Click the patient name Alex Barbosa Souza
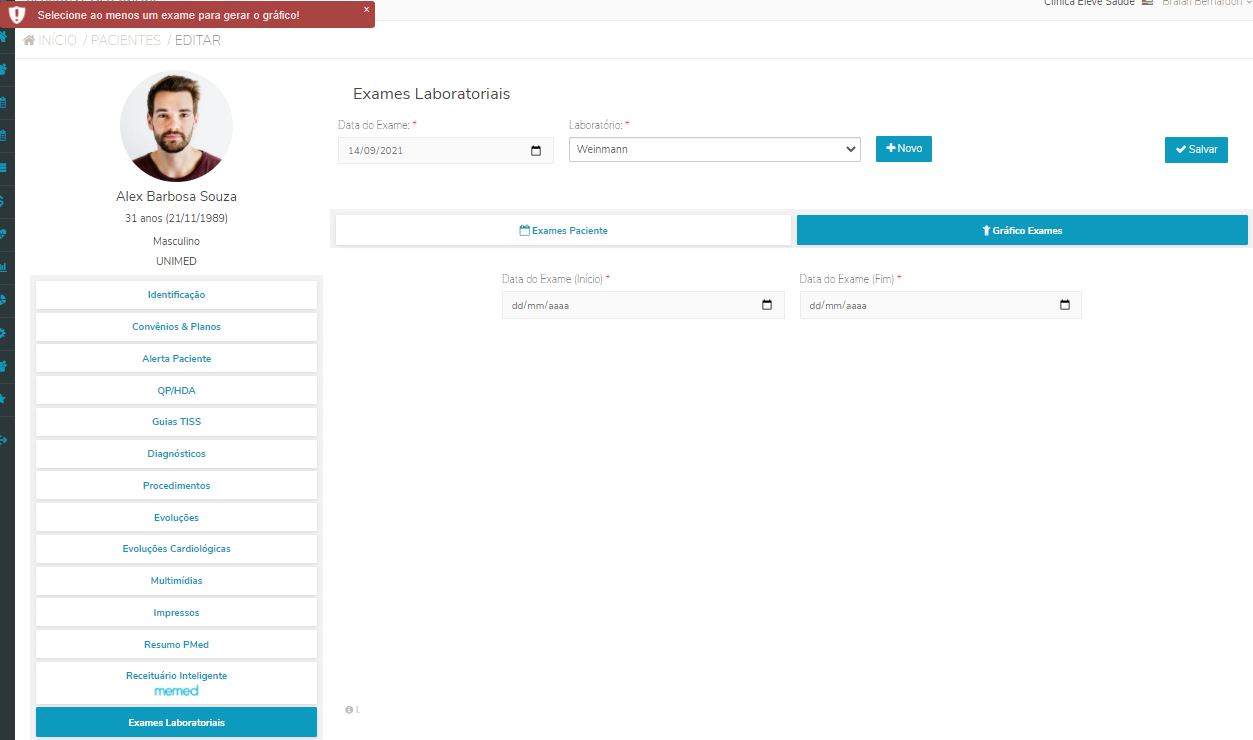 pos(176,196)
